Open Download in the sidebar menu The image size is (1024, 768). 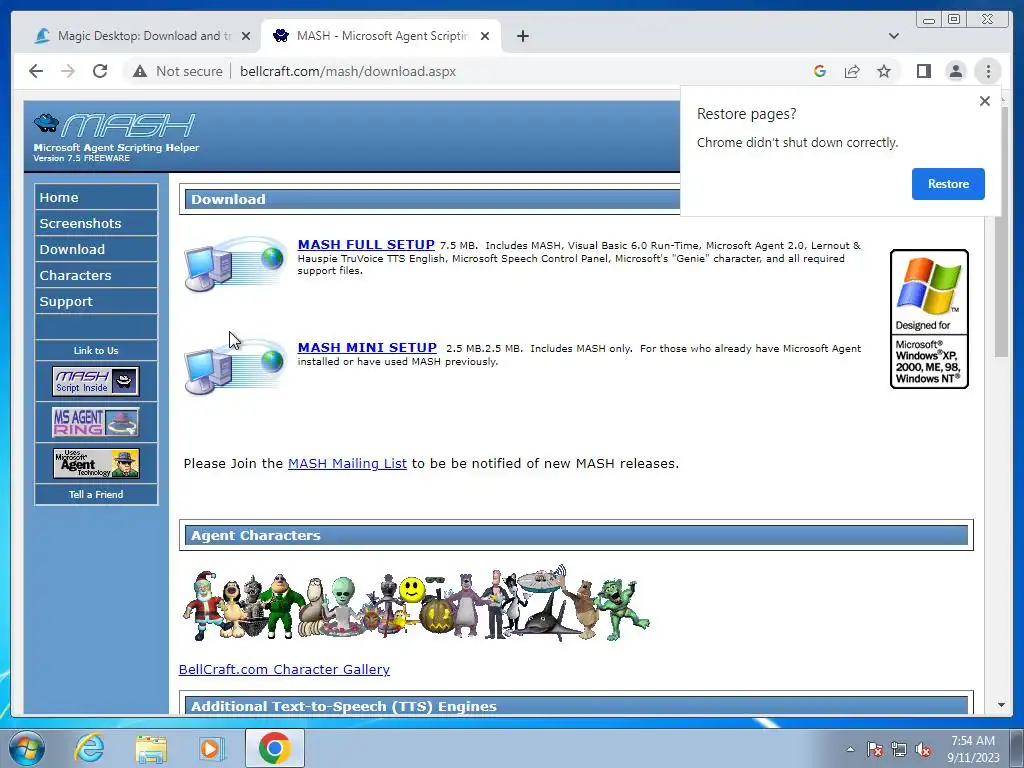pyautogui.click(x=96, y=249)
